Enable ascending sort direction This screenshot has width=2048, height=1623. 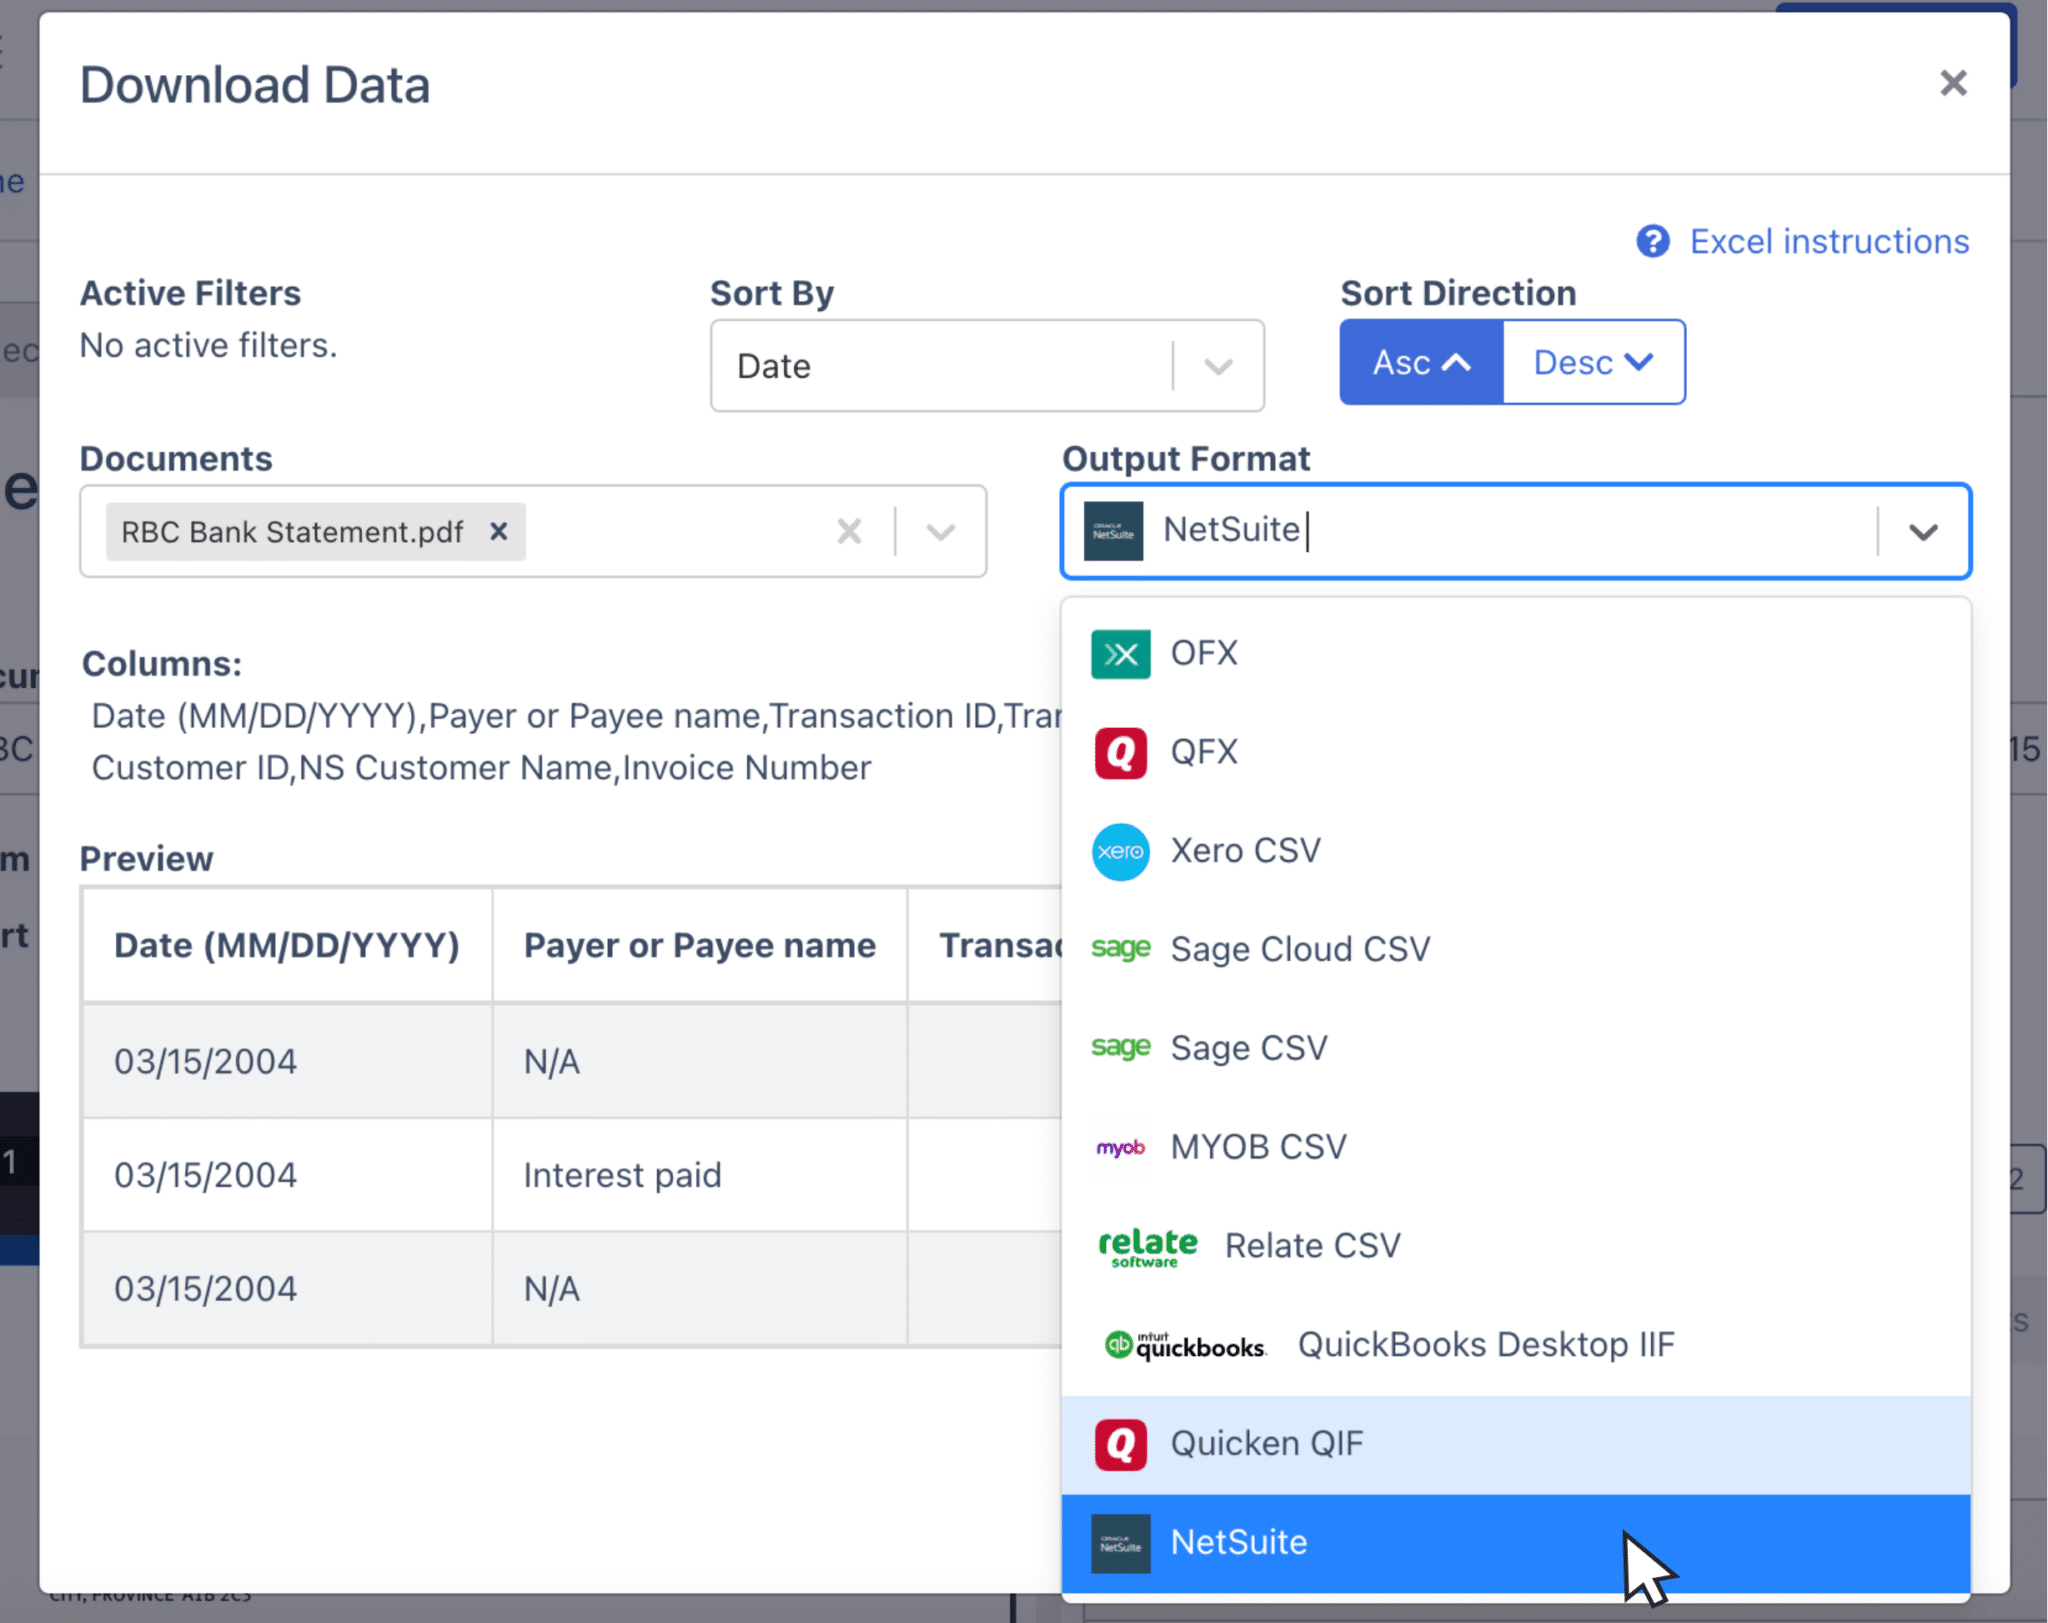[1420, 362]
